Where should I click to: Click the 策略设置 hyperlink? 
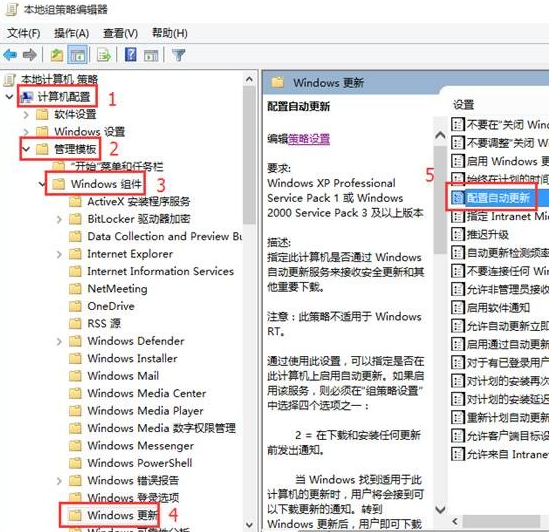coord(309,139)
